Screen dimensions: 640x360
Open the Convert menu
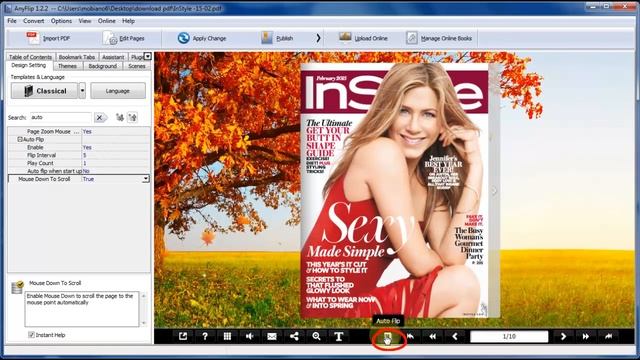[33, 21]
